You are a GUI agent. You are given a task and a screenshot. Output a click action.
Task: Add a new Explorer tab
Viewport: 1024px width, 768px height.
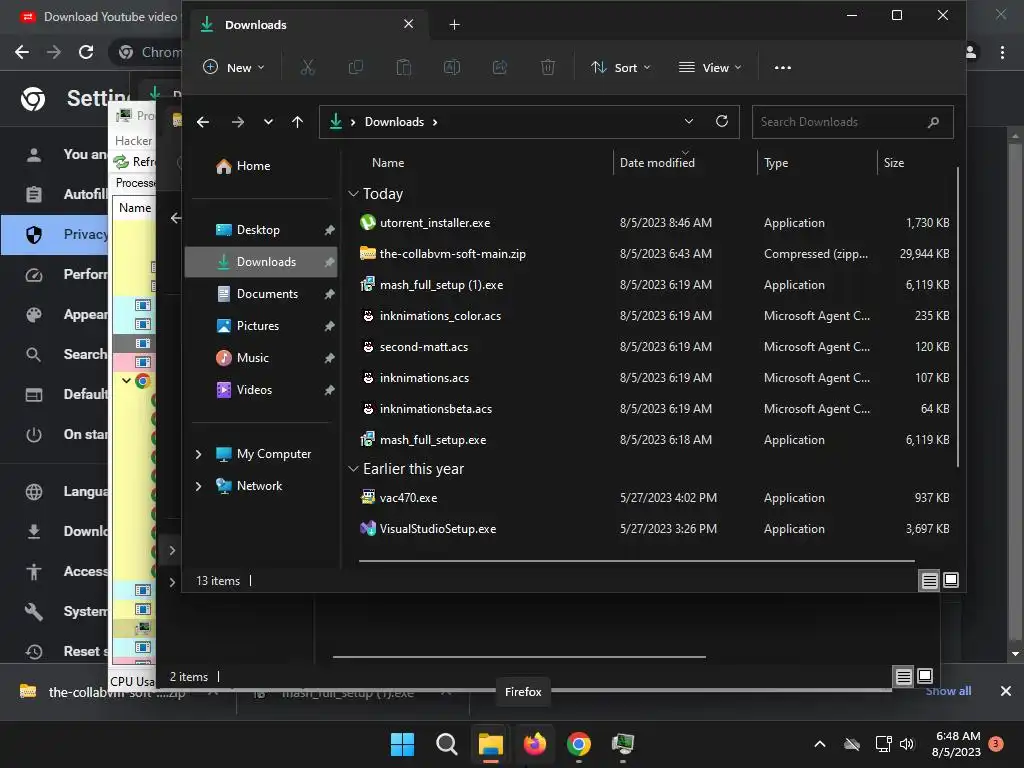point(455,25)
